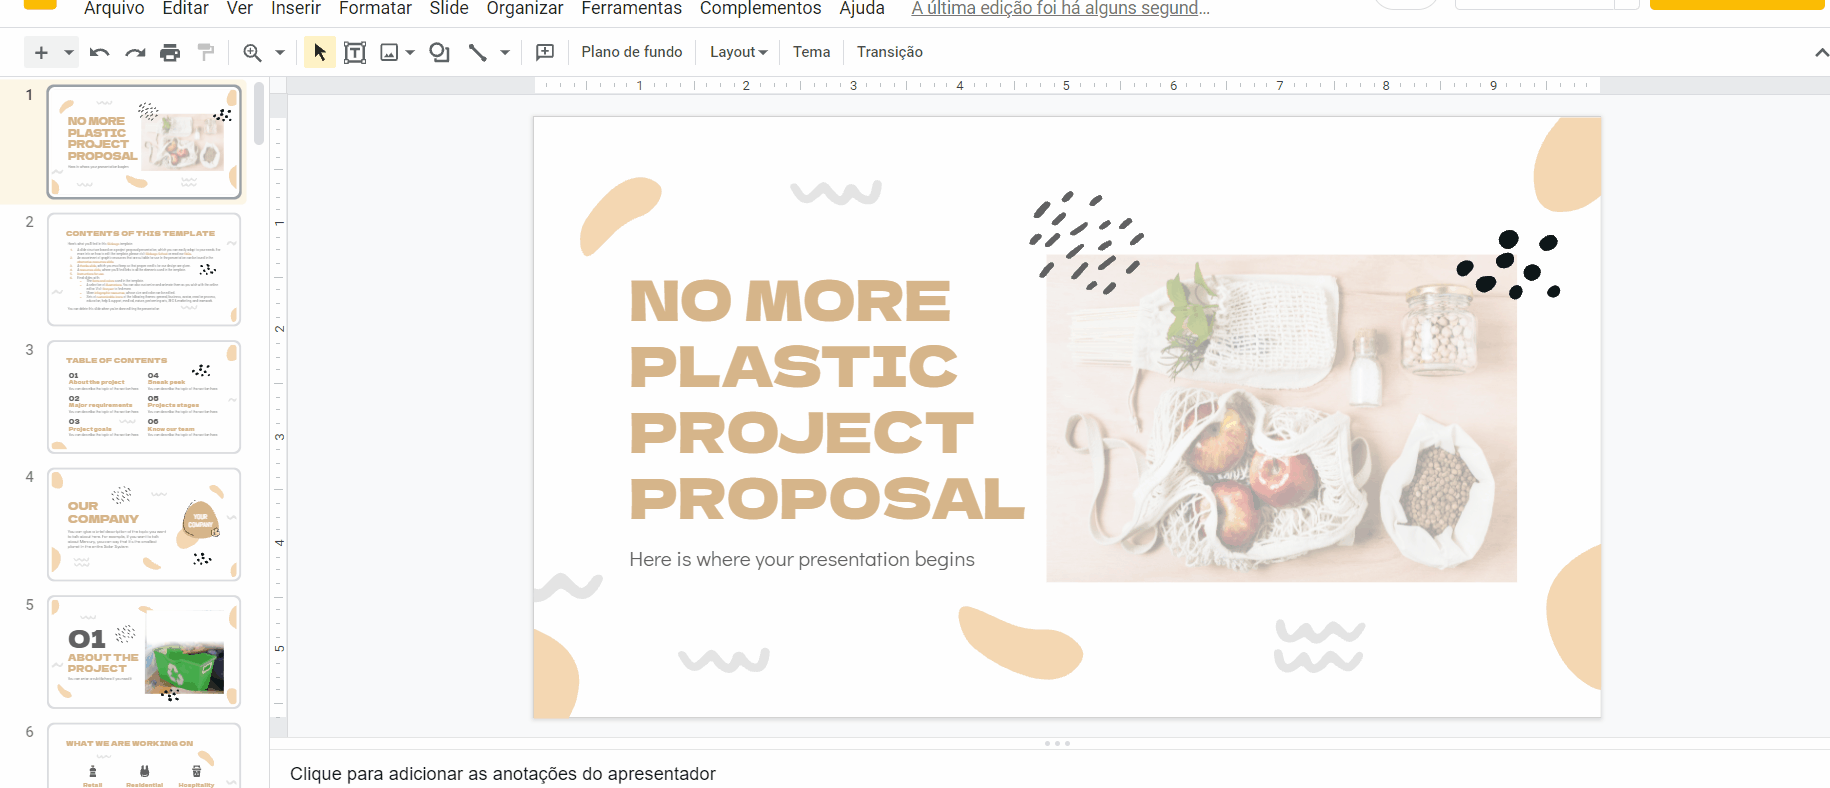Select slide 3 'Table of contents' thumbnail
The image size is (1830, 788).
[x=144, y=397]
